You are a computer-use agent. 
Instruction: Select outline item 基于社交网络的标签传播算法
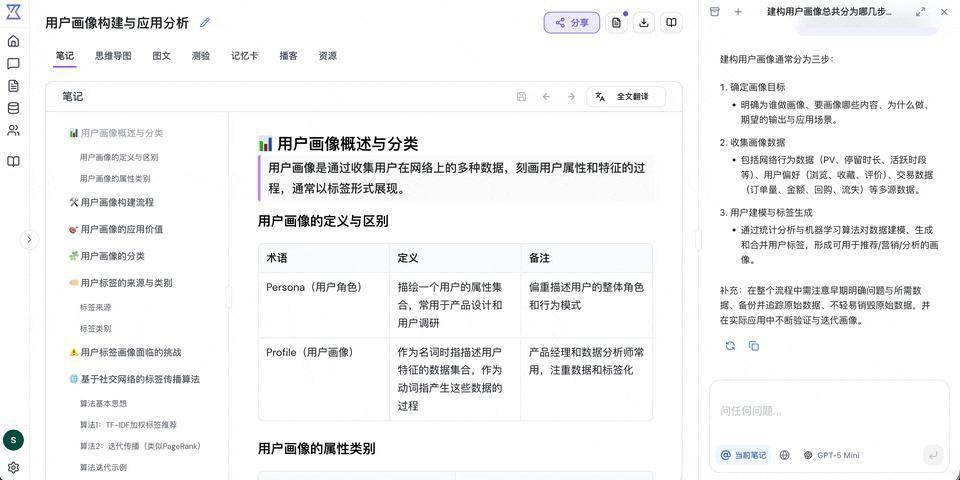[134, 379]
